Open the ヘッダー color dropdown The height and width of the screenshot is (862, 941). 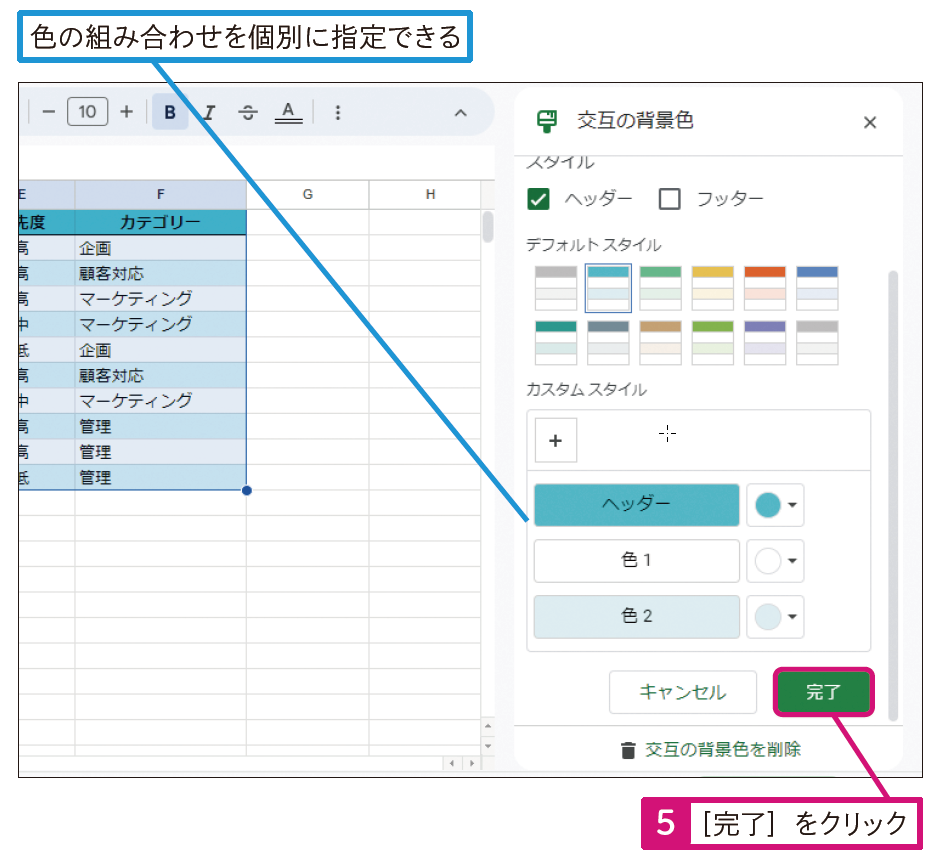(775, 505)
